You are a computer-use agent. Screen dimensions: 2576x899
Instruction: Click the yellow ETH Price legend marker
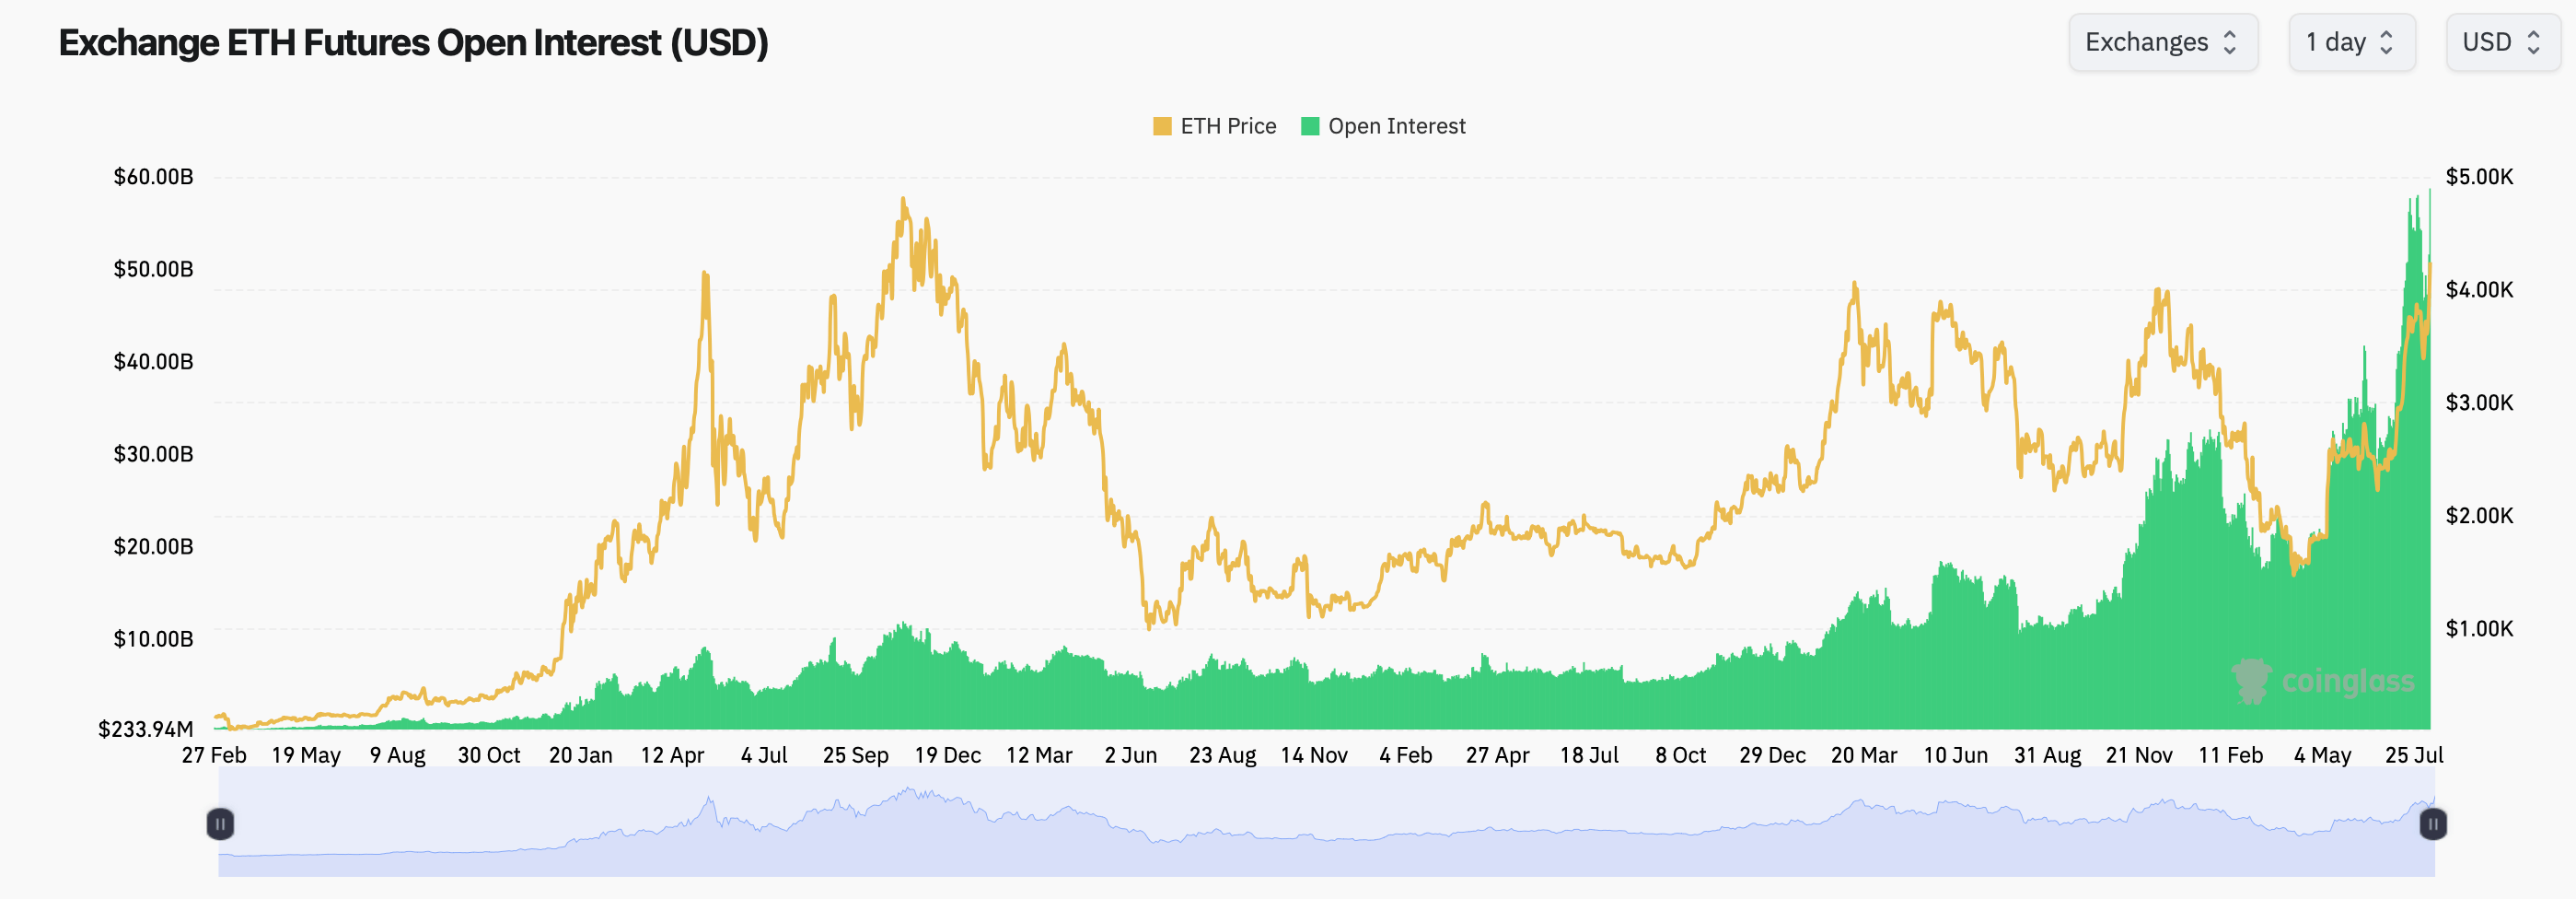[1163, 126]
